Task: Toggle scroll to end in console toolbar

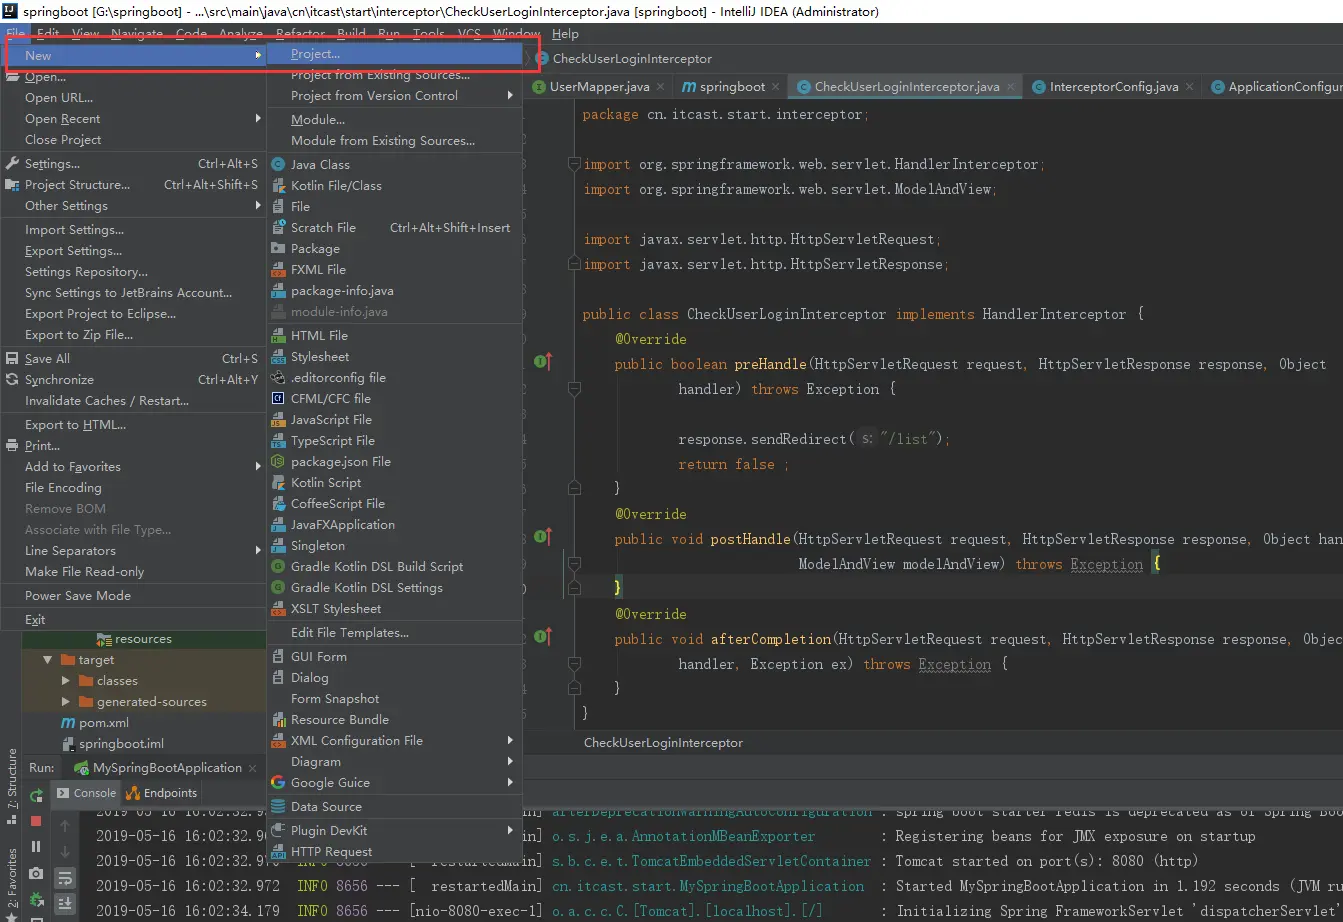Action: point(65,903)
